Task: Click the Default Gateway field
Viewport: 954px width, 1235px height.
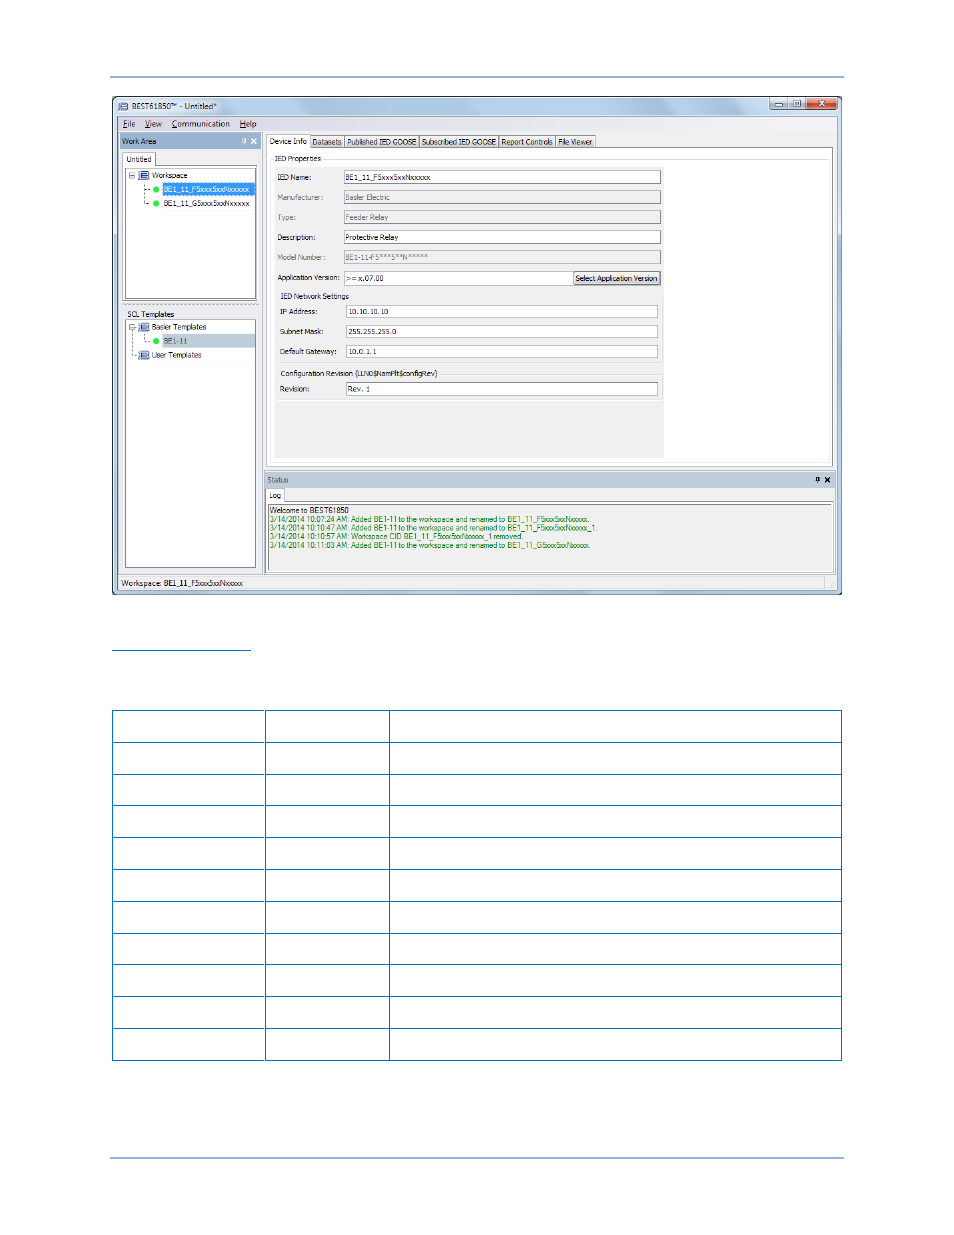Action: pyautogui.click(x=502, y=351)
